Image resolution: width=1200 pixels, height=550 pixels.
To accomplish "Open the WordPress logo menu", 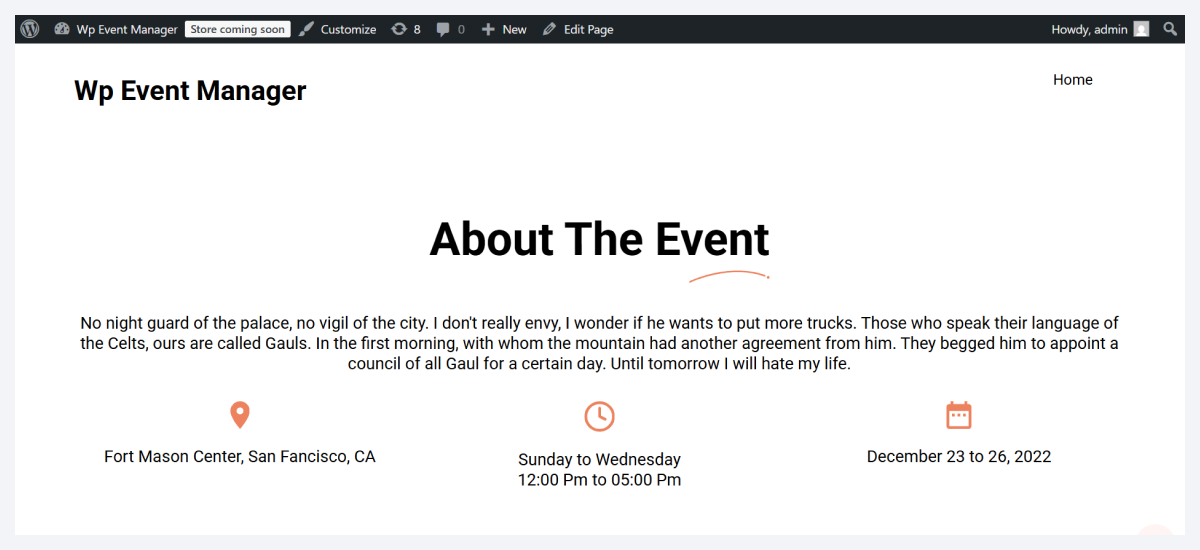I will point(30,29).
